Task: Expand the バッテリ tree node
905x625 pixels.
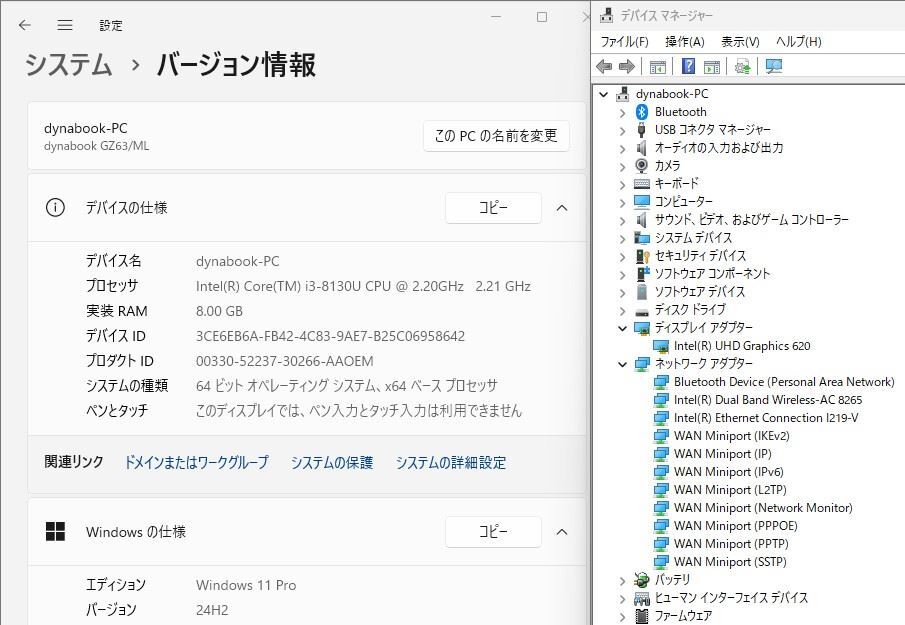Action: click(622, 580)
